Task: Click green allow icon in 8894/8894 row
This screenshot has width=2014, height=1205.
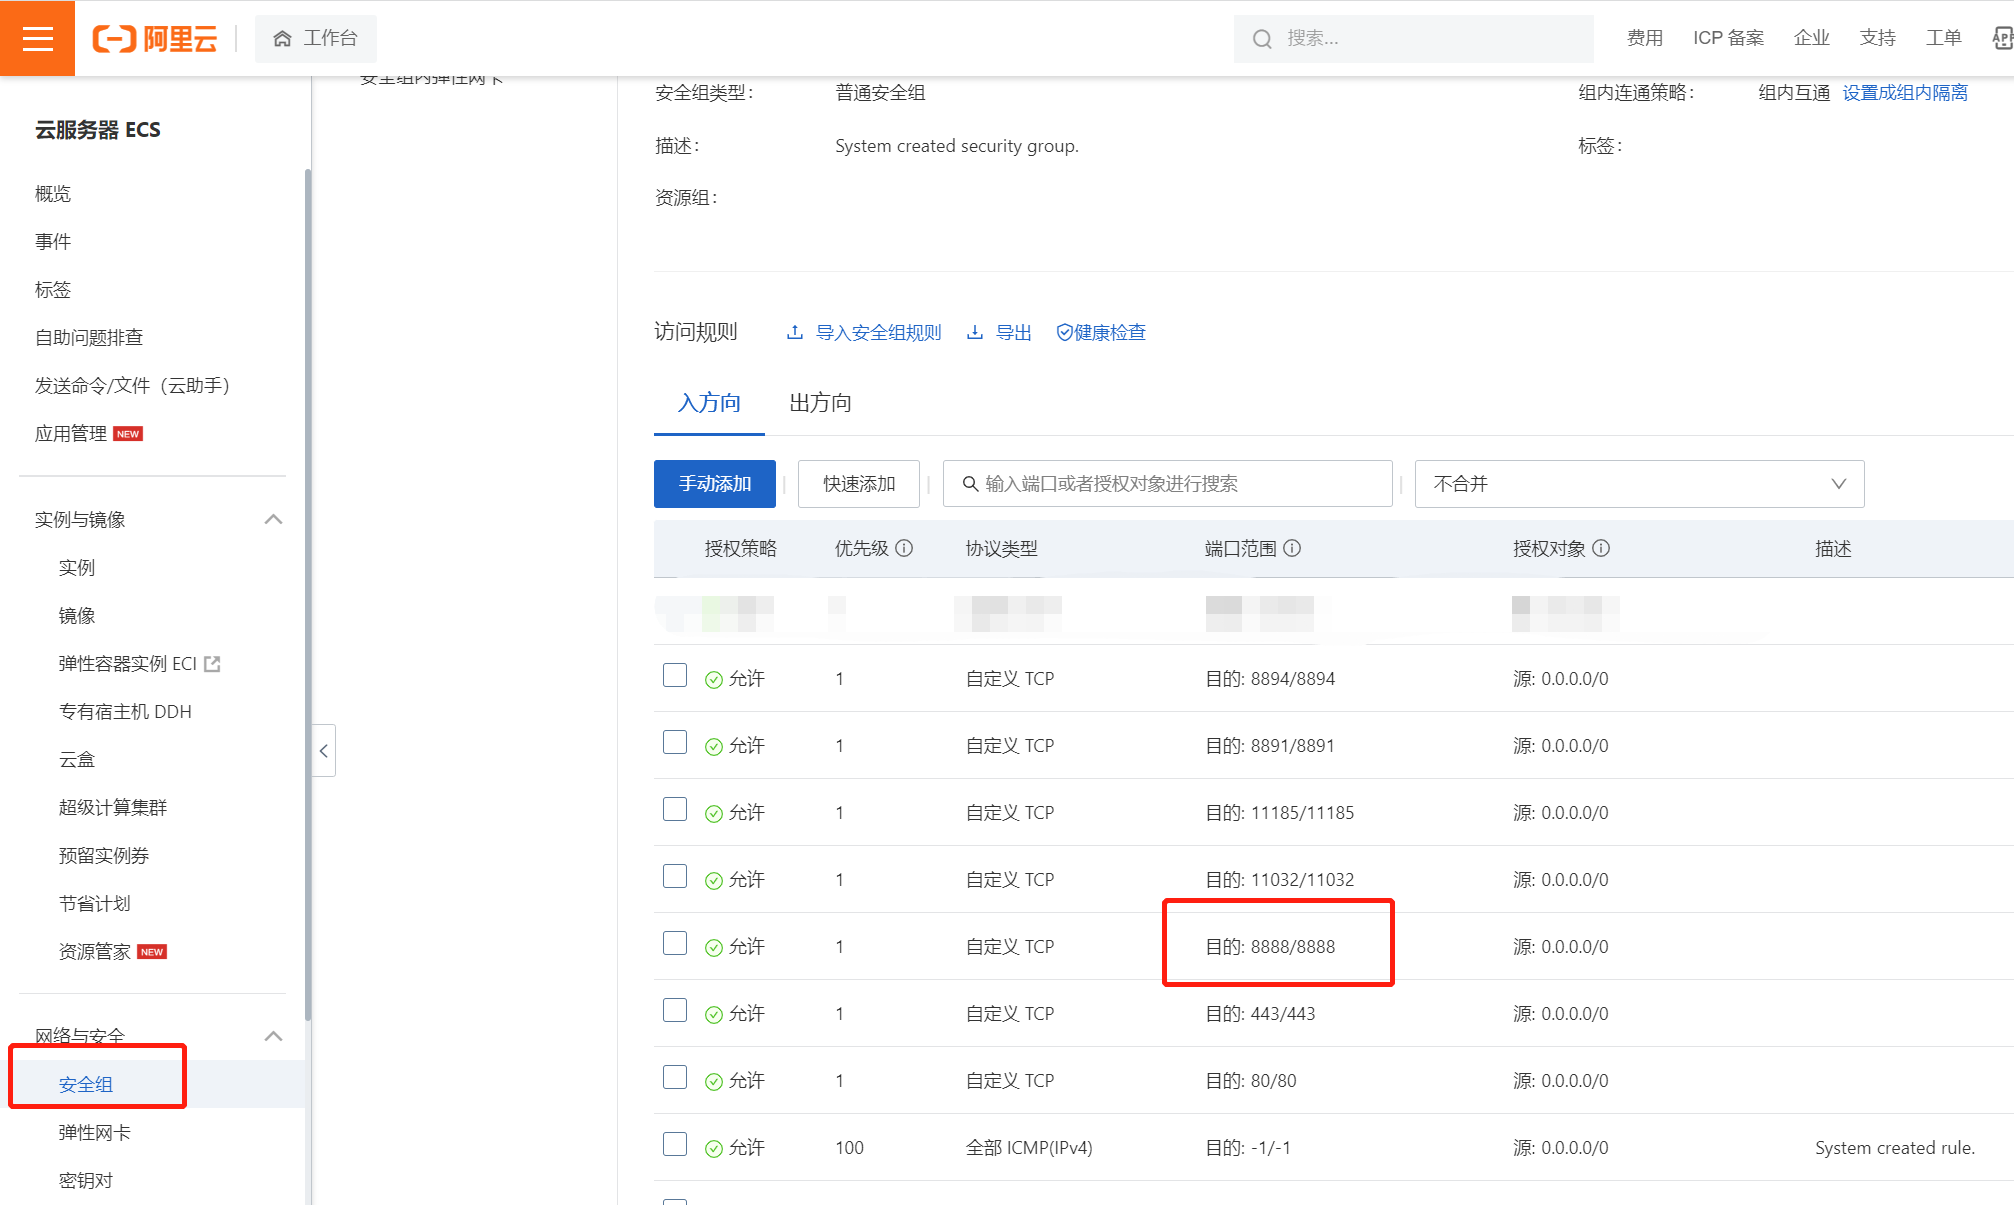Action: (714, 680)
